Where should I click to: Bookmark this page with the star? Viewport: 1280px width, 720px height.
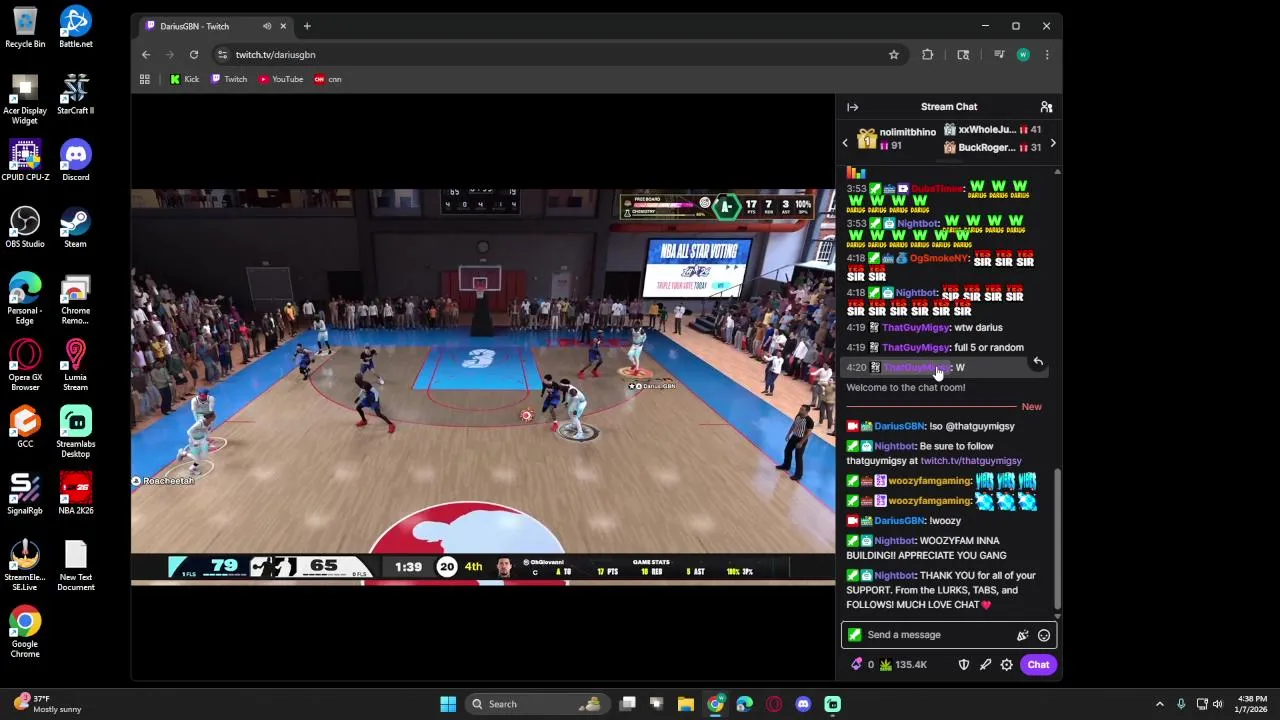pyautogui.click(x=894, y=55)
